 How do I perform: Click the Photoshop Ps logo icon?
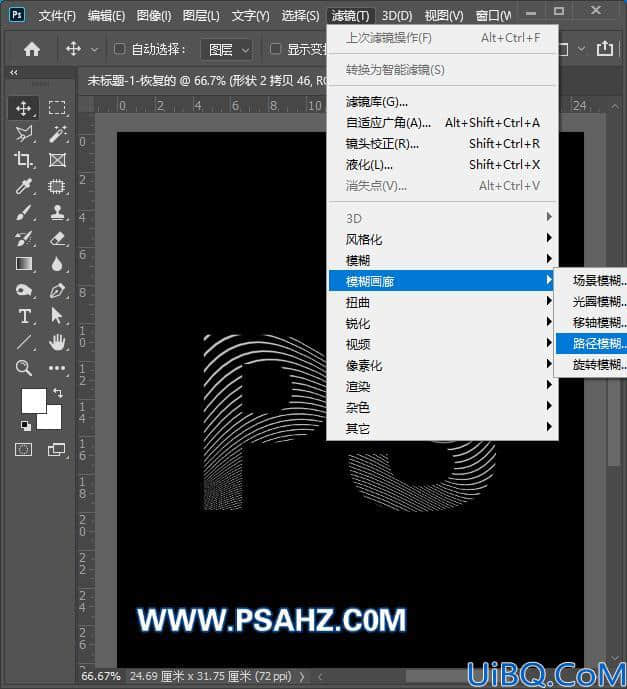17,15
